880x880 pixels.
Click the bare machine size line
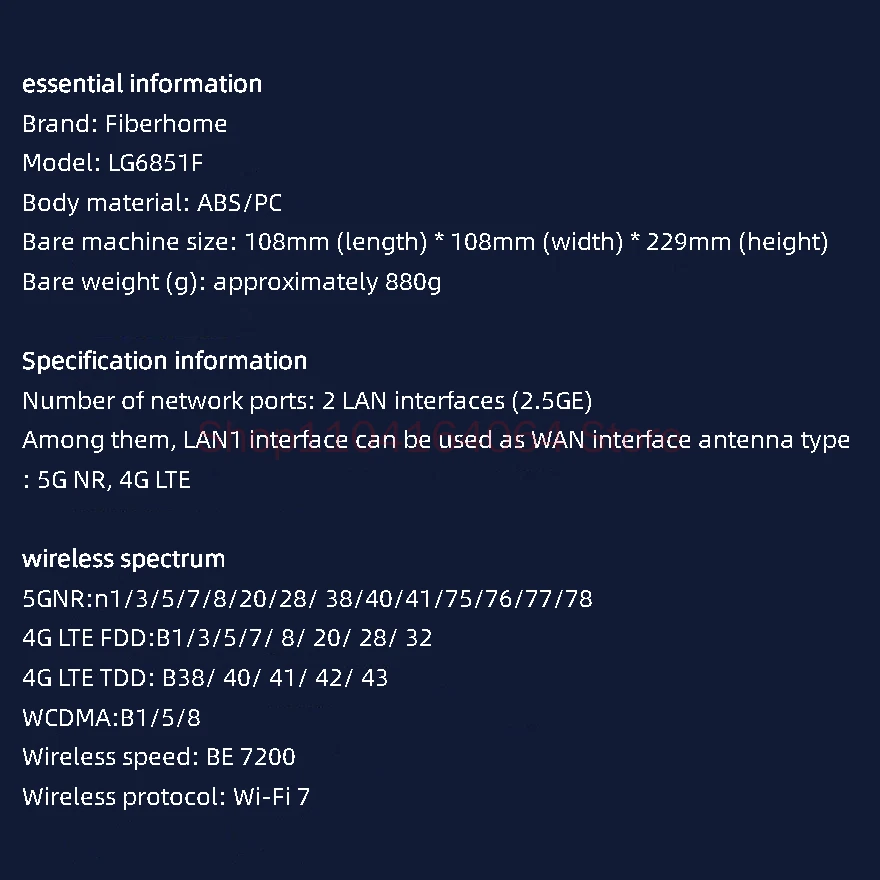425,242
